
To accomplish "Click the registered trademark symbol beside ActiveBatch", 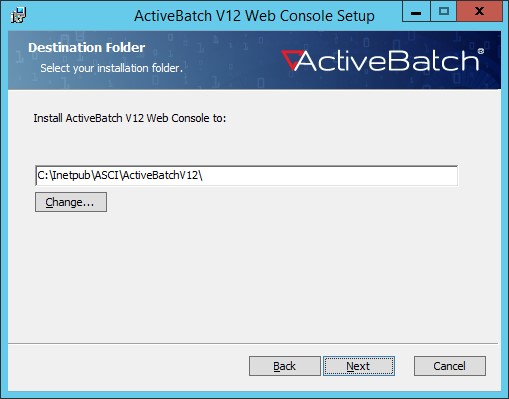I will [x=480, y=51].
